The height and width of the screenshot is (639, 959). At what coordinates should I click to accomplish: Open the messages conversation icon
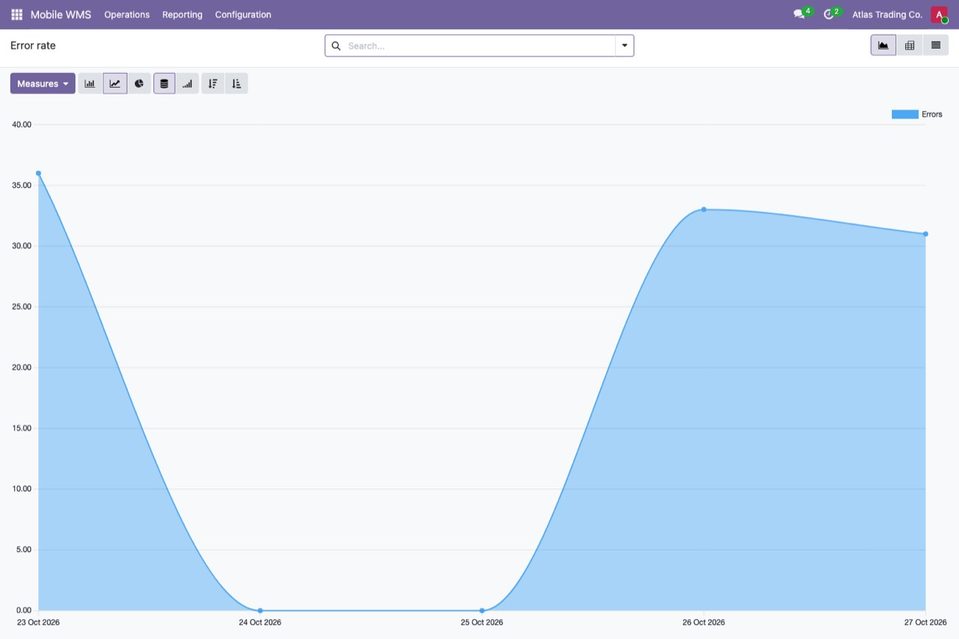pyautogui.click(x=799, y=14)
